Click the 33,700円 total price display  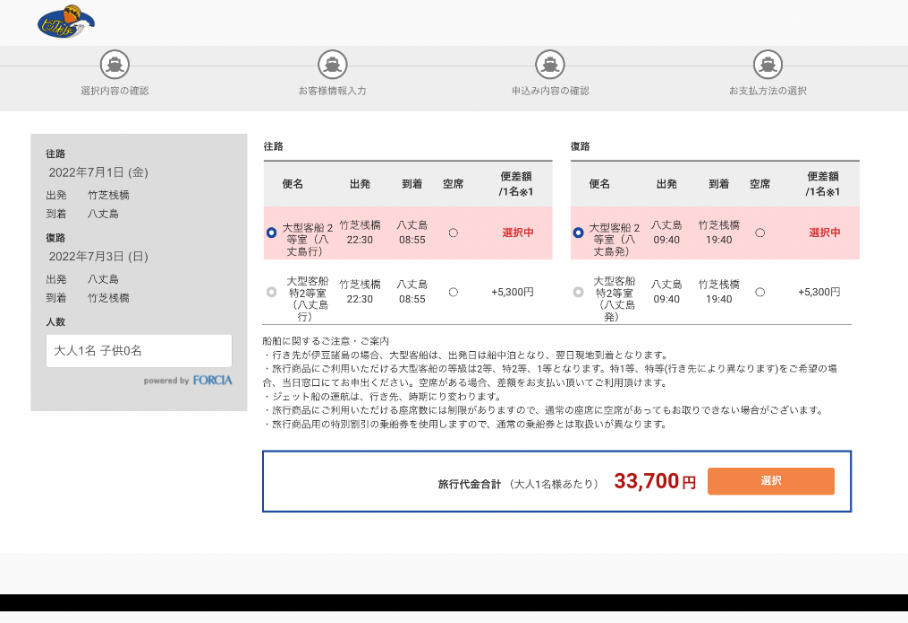(x=654, y=481)
